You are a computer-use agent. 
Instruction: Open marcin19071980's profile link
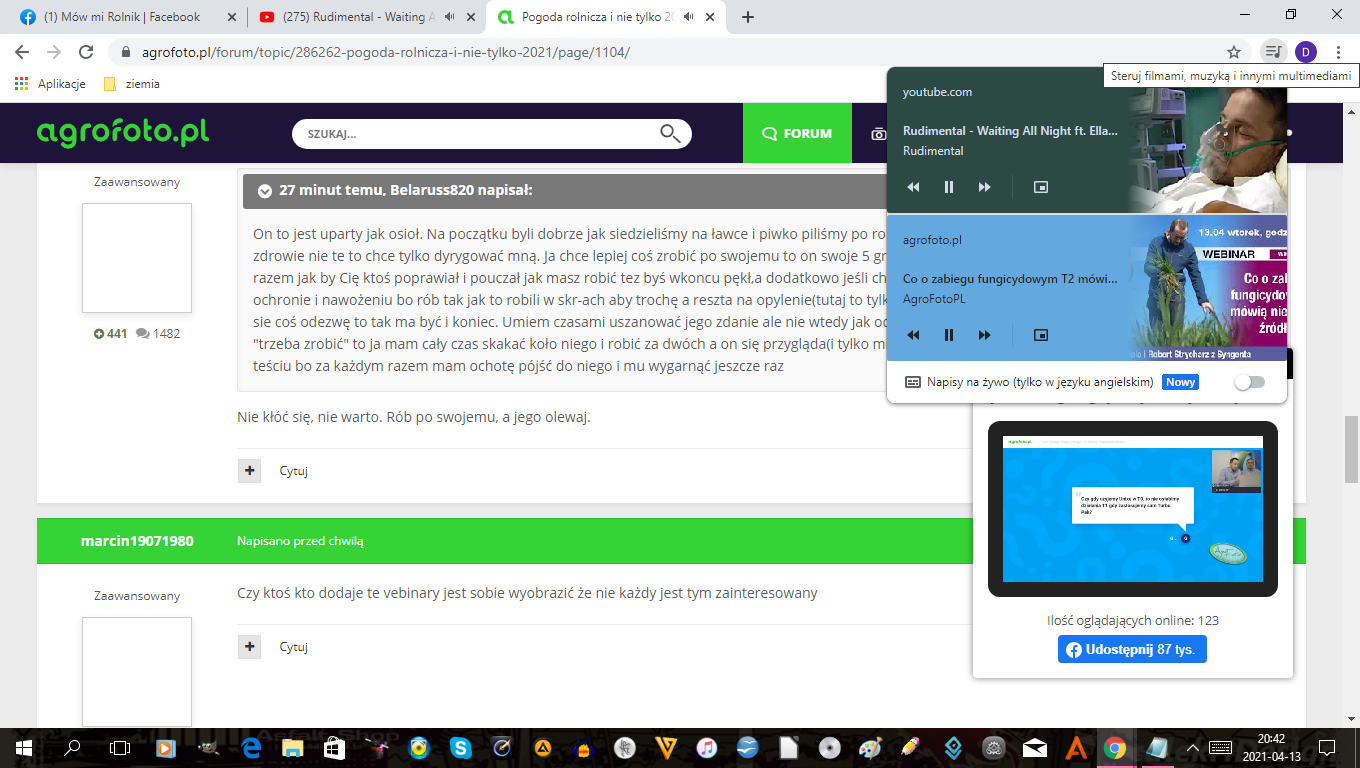coord(137,541)
